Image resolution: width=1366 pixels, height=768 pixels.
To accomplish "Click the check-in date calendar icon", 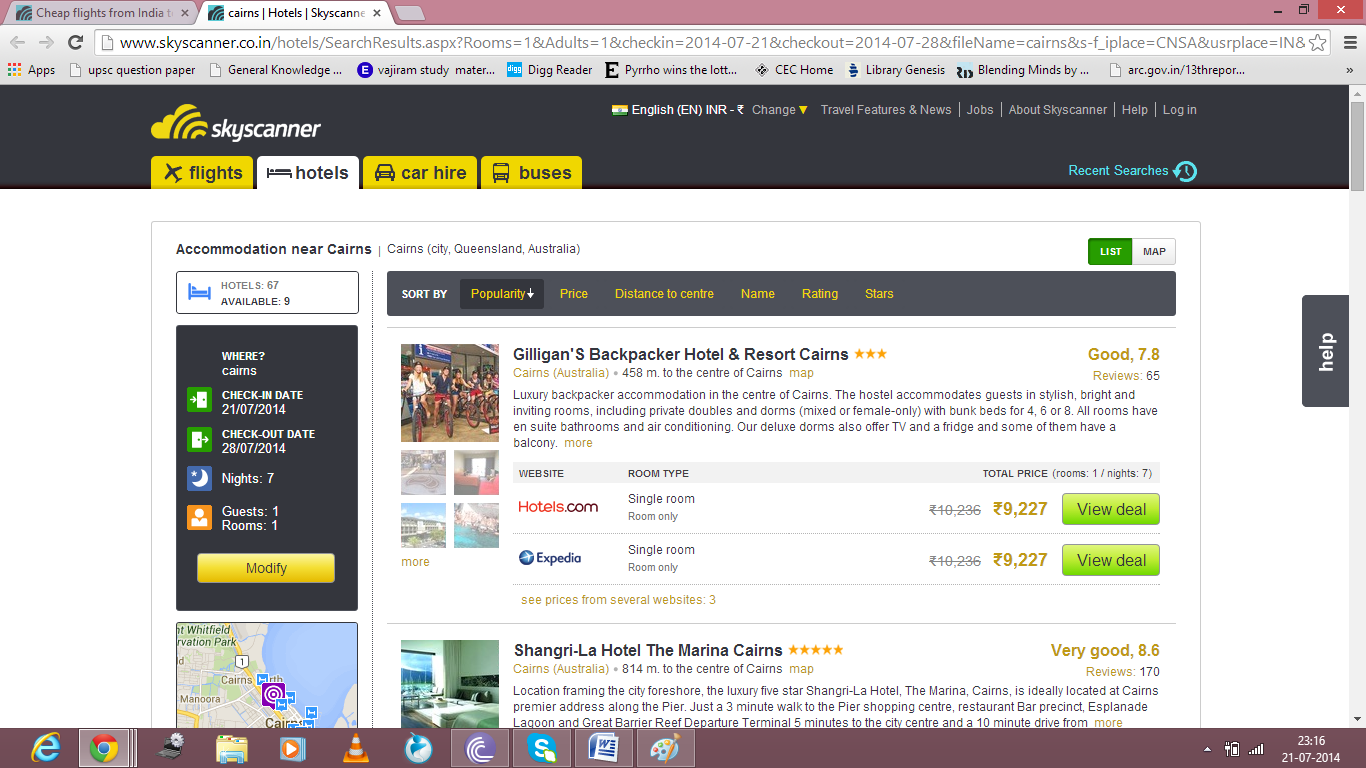I will tap(199, 400).
